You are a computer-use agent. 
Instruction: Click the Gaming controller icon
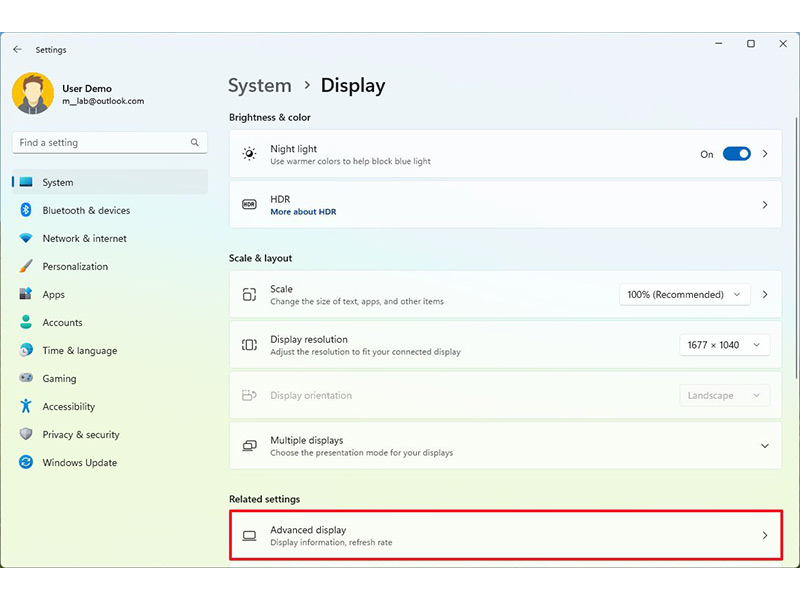pos(26,378)
